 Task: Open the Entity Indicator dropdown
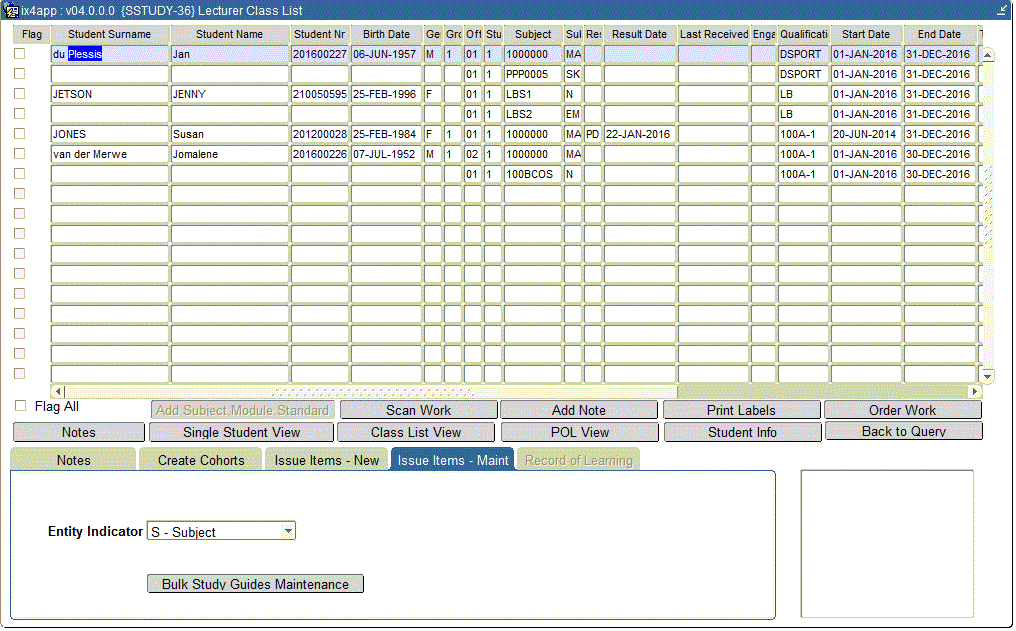click(288, 532)
